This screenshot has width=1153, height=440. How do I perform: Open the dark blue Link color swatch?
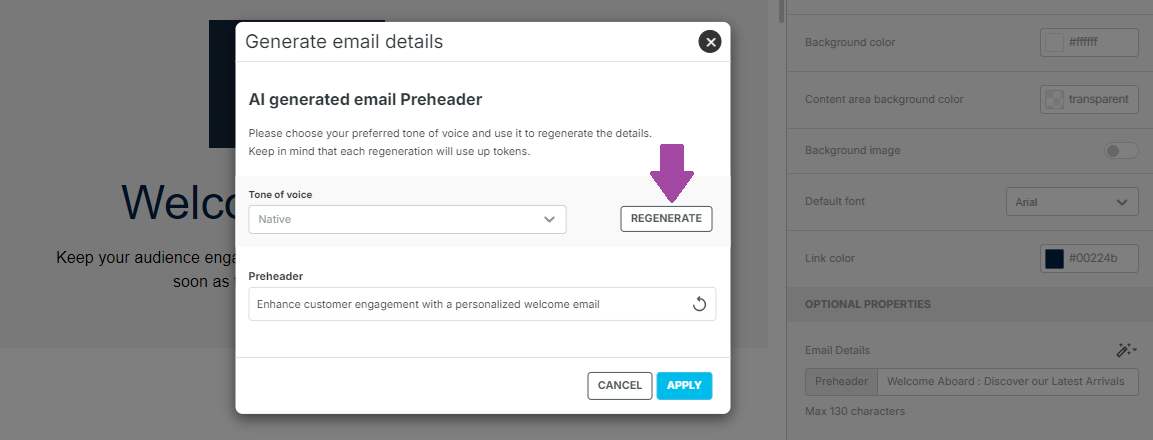[x=1054, y=259]
